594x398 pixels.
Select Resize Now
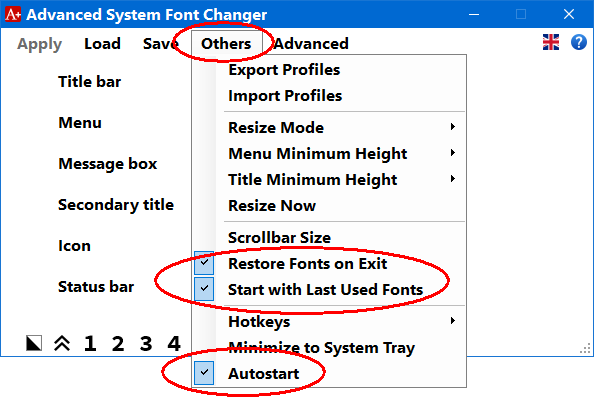click(x=329, y=206)
